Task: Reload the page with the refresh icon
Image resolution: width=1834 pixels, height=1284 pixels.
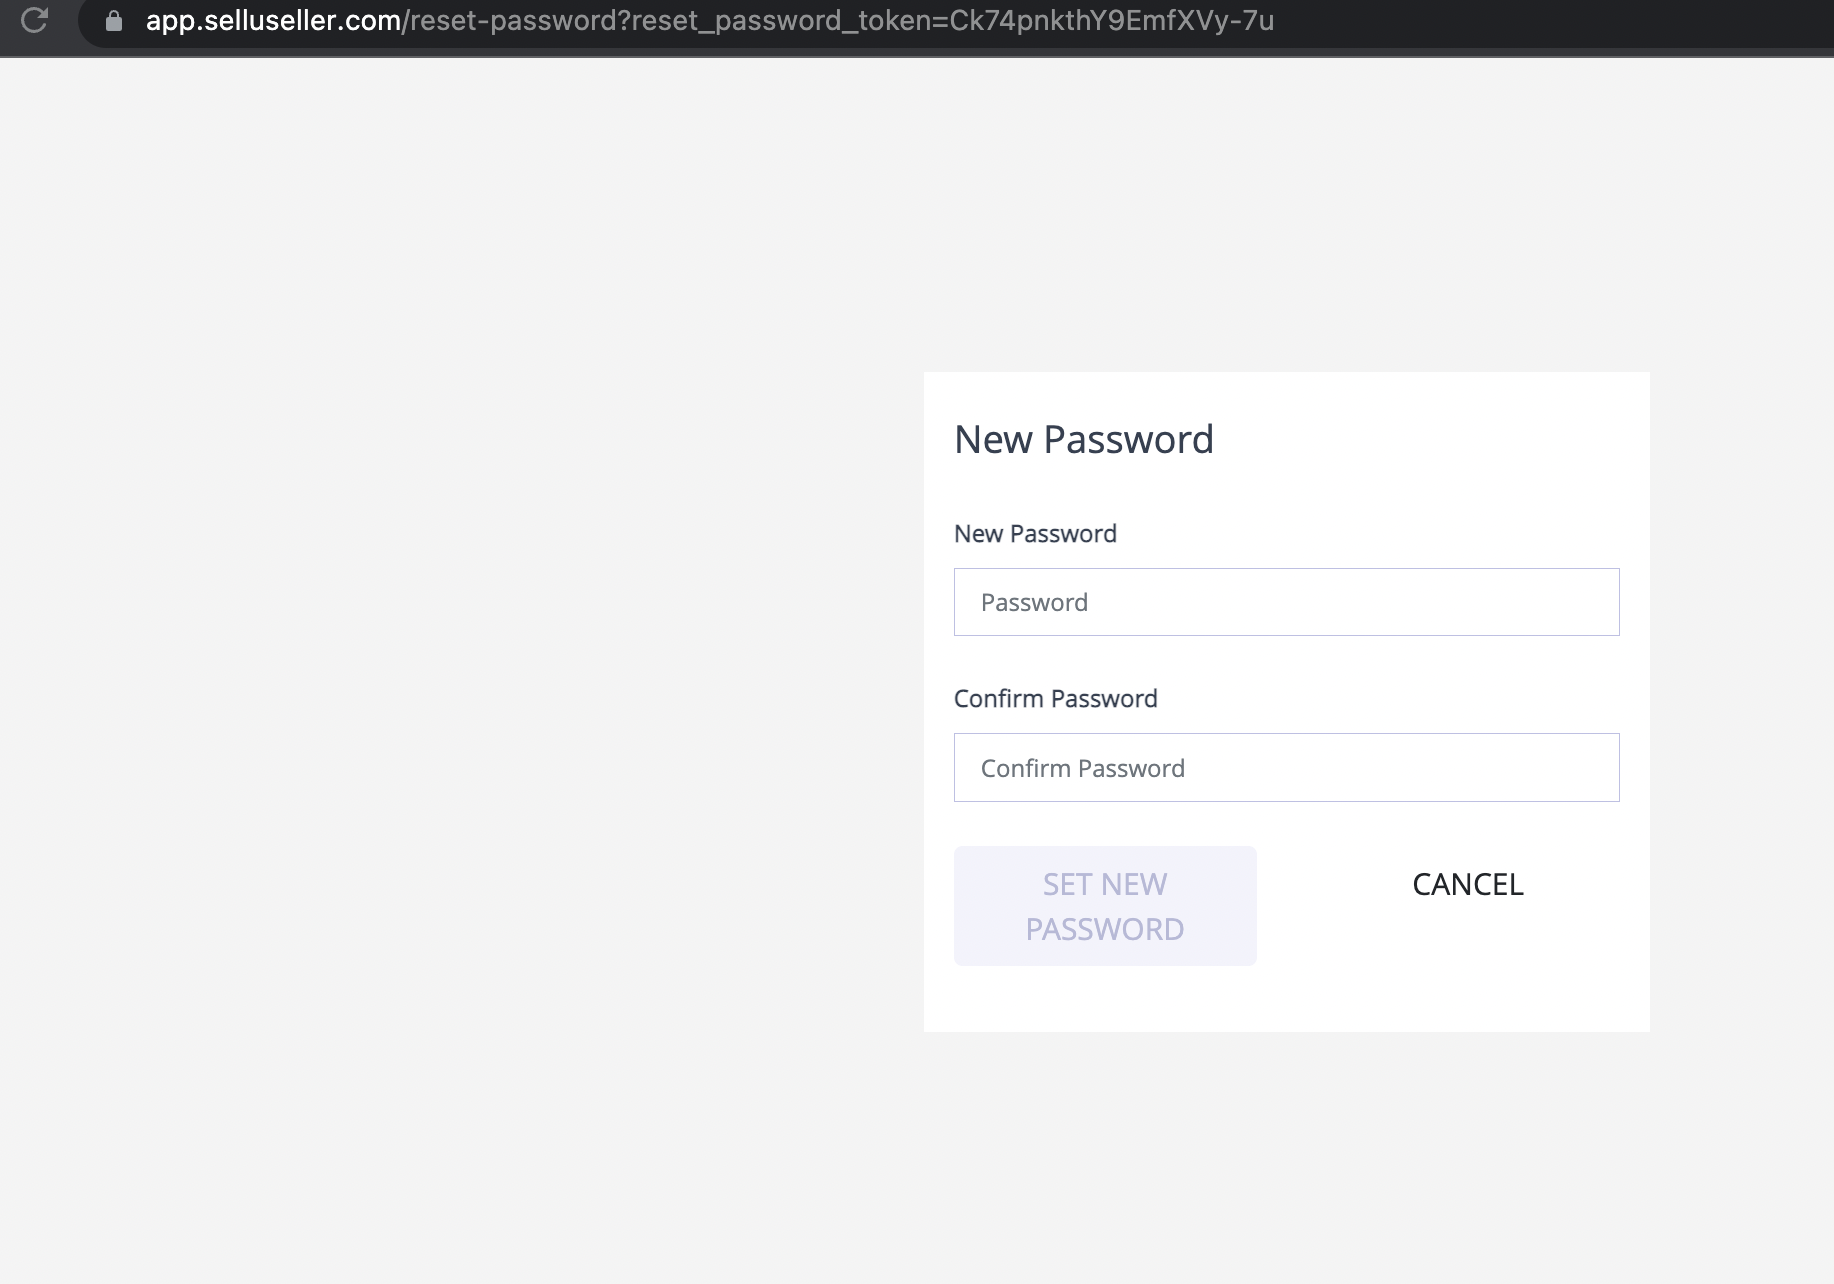Action: tap(34, 20)
